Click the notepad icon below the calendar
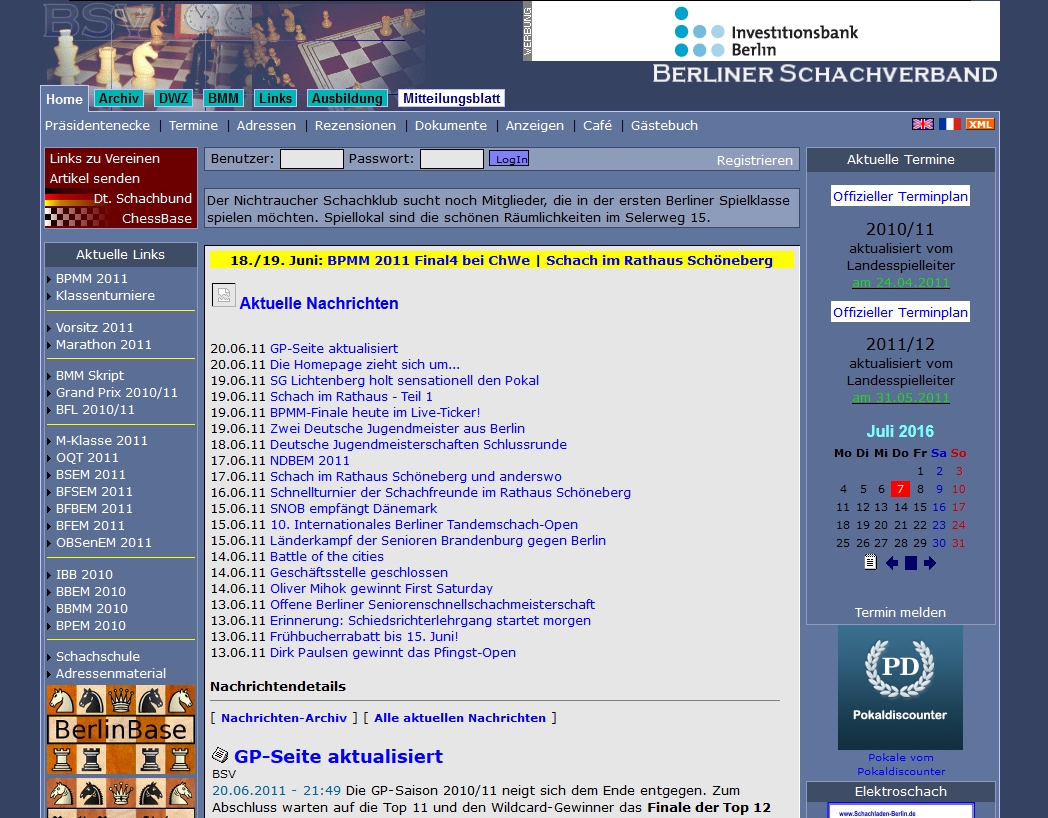This screenshot has height=818, width=1048. click(x=870, y=563)
